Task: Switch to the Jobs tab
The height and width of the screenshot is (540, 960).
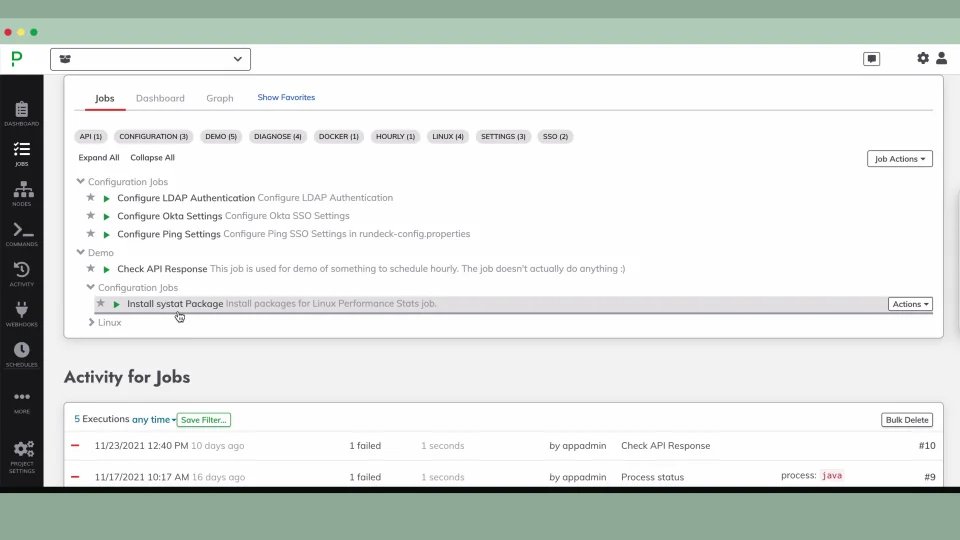Action: tap(105, 98)
